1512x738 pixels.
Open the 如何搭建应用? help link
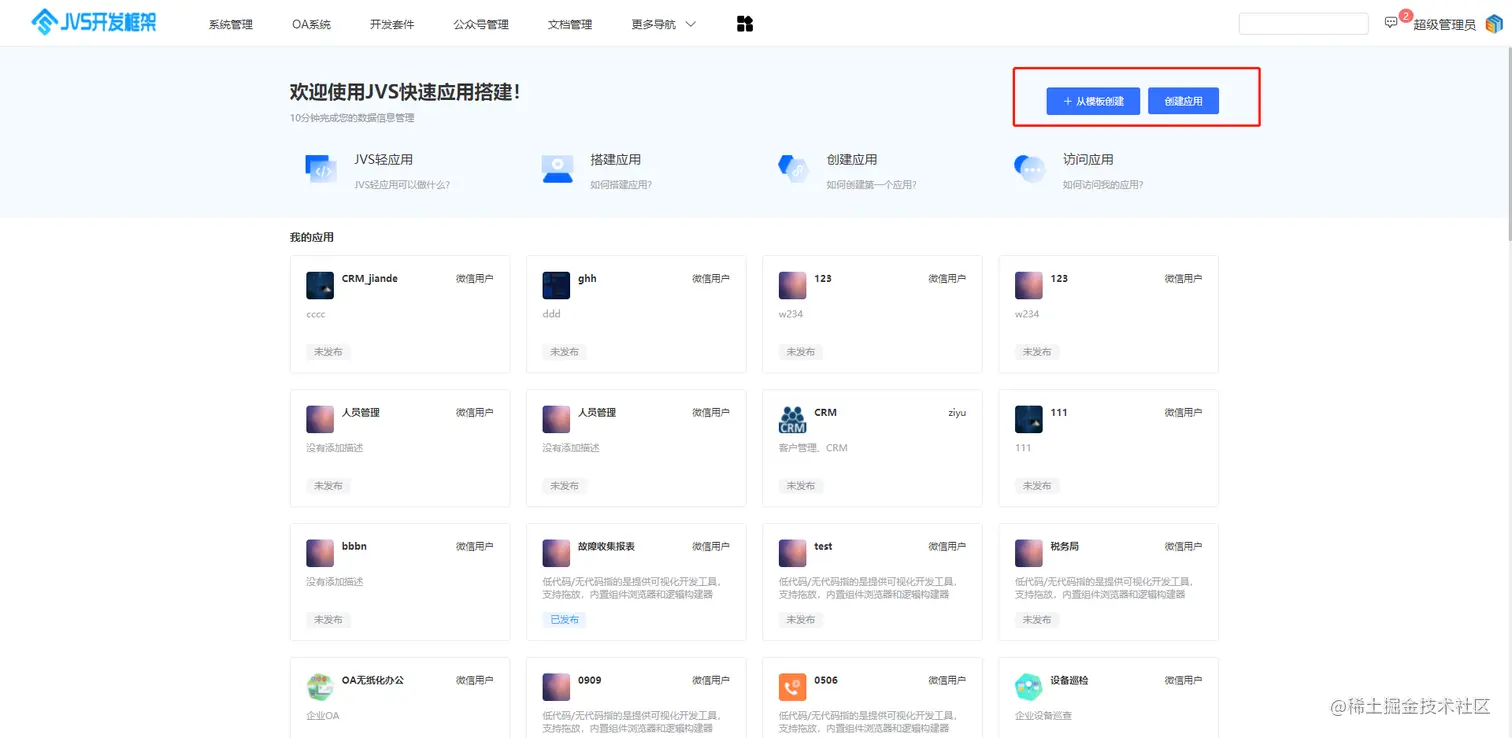tap(621, 185)
